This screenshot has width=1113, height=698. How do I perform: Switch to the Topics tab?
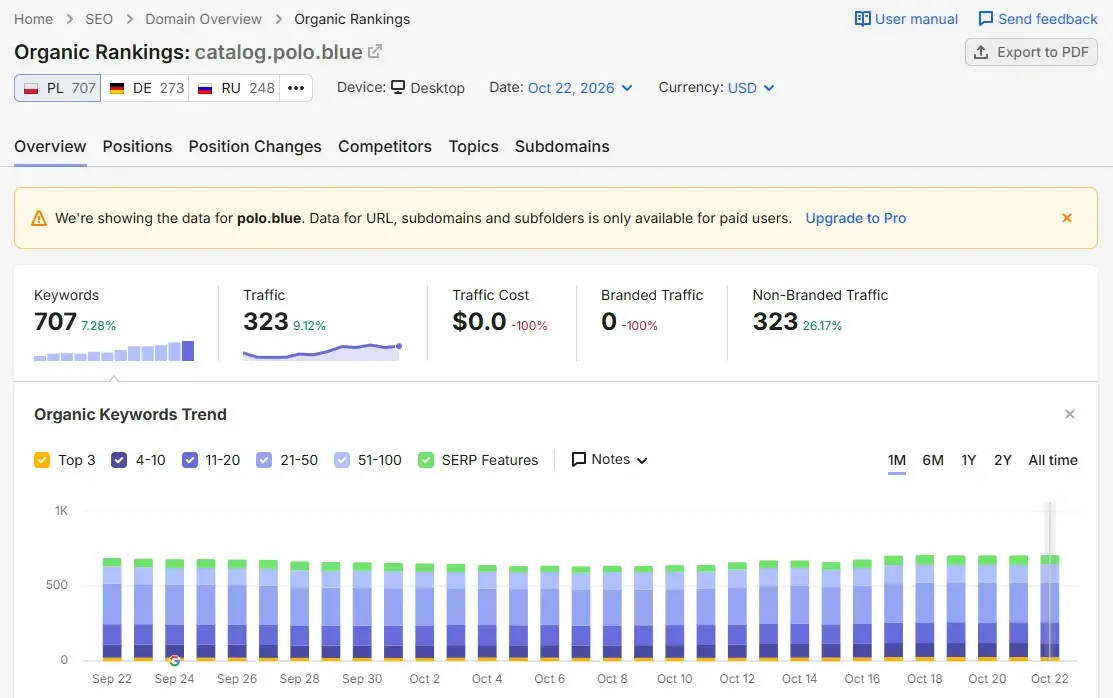click(473, 146)
